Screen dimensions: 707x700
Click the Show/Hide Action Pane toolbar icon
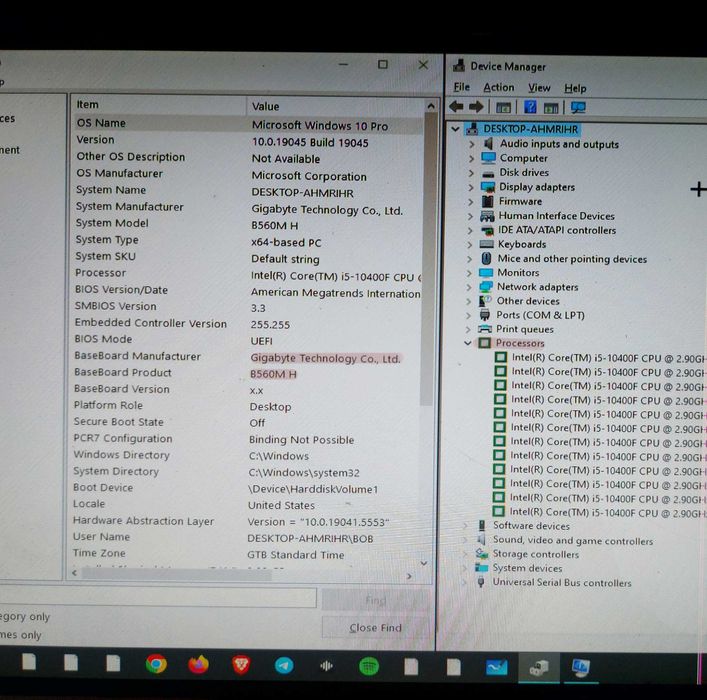(x=551, y=108)
